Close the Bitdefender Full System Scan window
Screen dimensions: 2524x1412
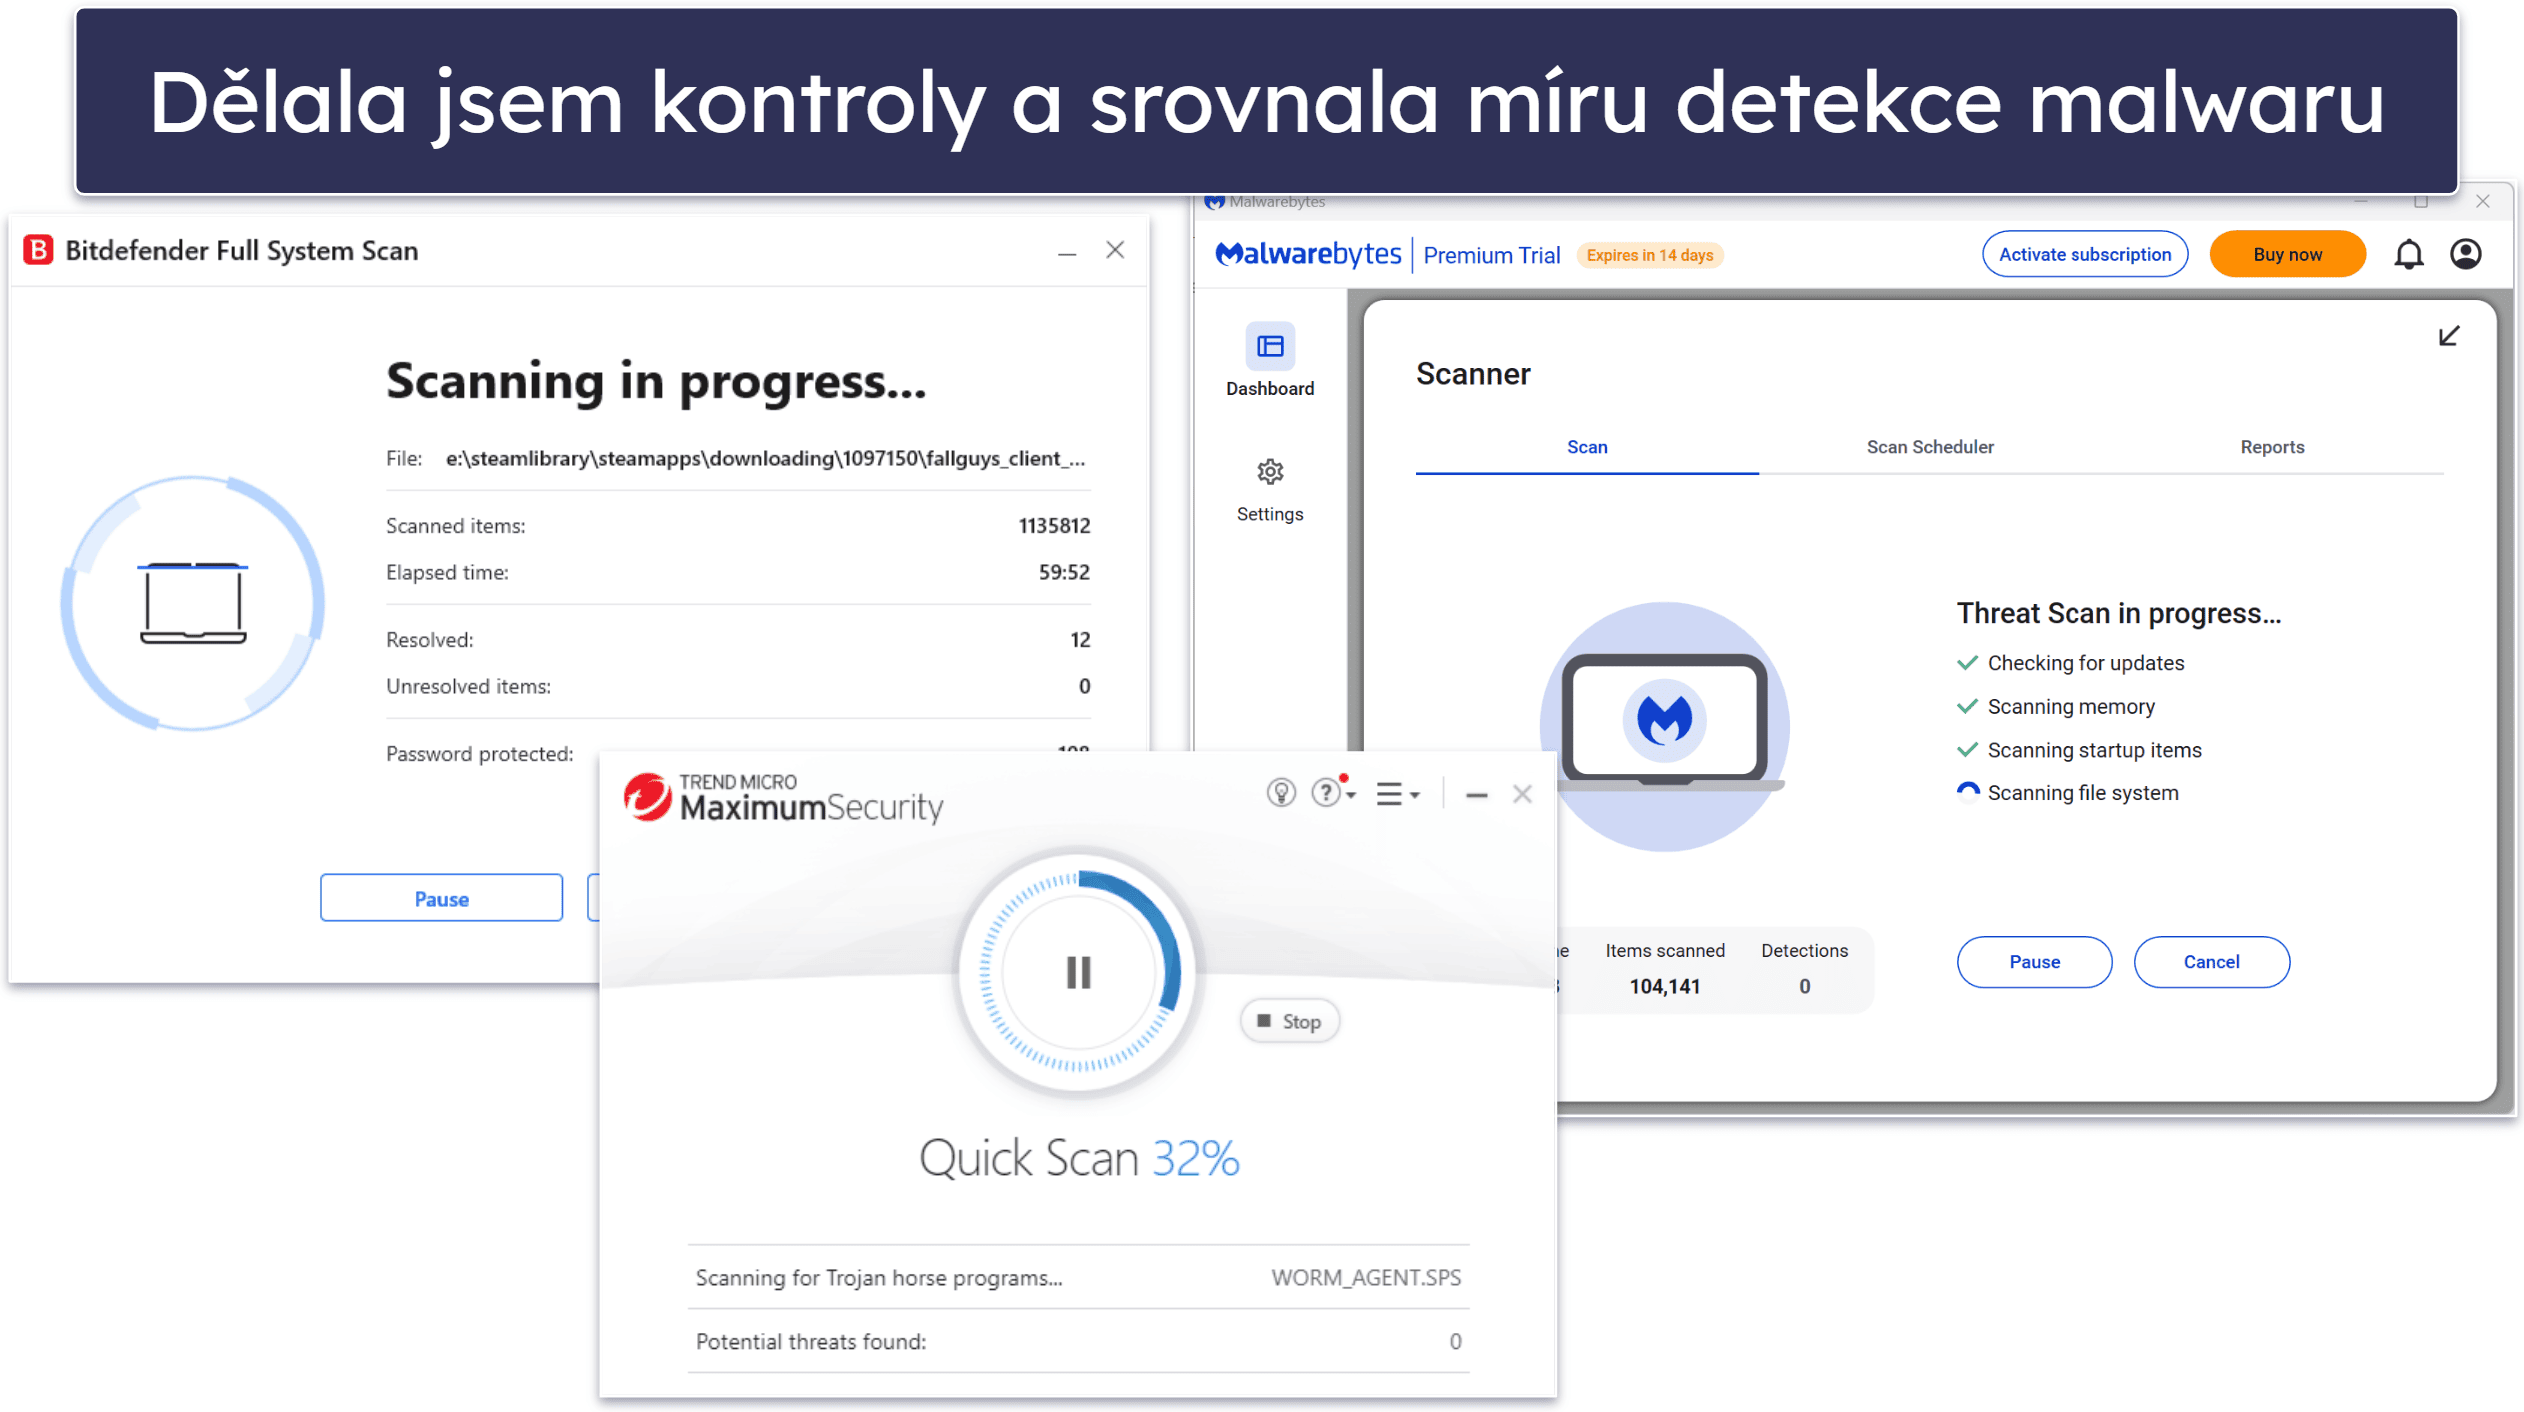1115,249
